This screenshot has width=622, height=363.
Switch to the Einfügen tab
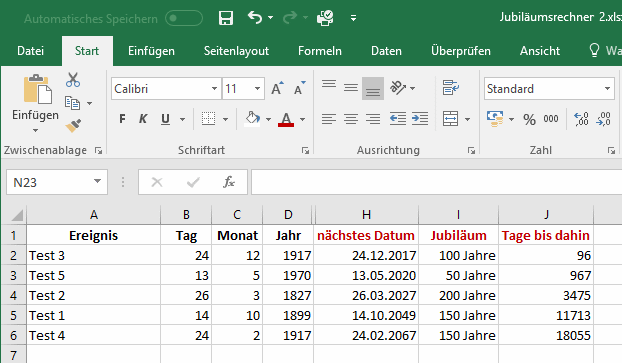[x=151, y=51]
